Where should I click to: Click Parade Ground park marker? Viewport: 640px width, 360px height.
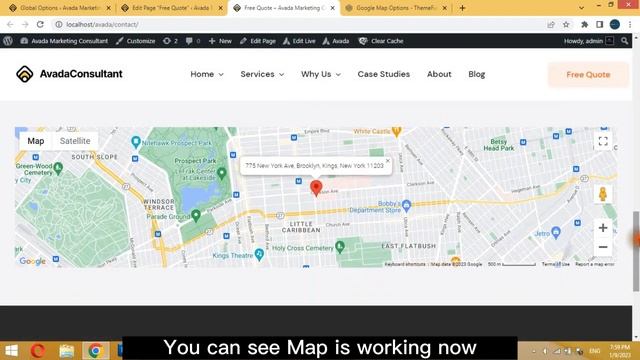[196, 215]
